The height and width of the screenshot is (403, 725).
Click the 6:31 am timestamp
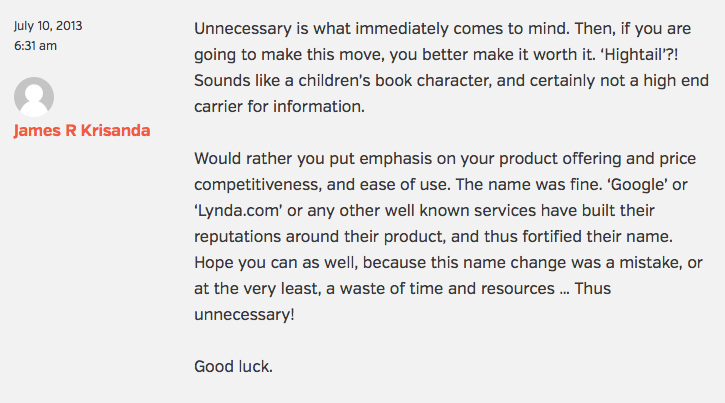point(35,46)
